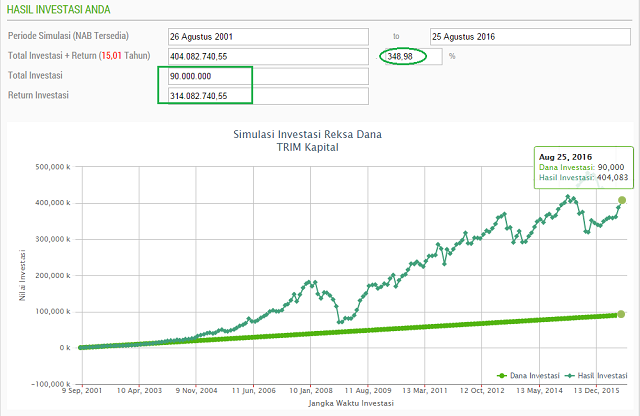Image resolution: width=640 pixels, height=416 pixels.
Task: Click the 13 Dec, 2015 x-axis label
Action: tap(592, 390)
